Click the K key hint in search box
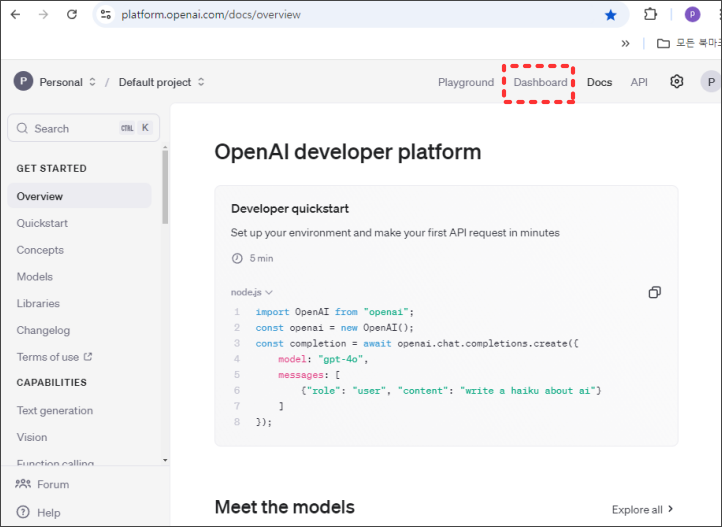 [145, 128]
